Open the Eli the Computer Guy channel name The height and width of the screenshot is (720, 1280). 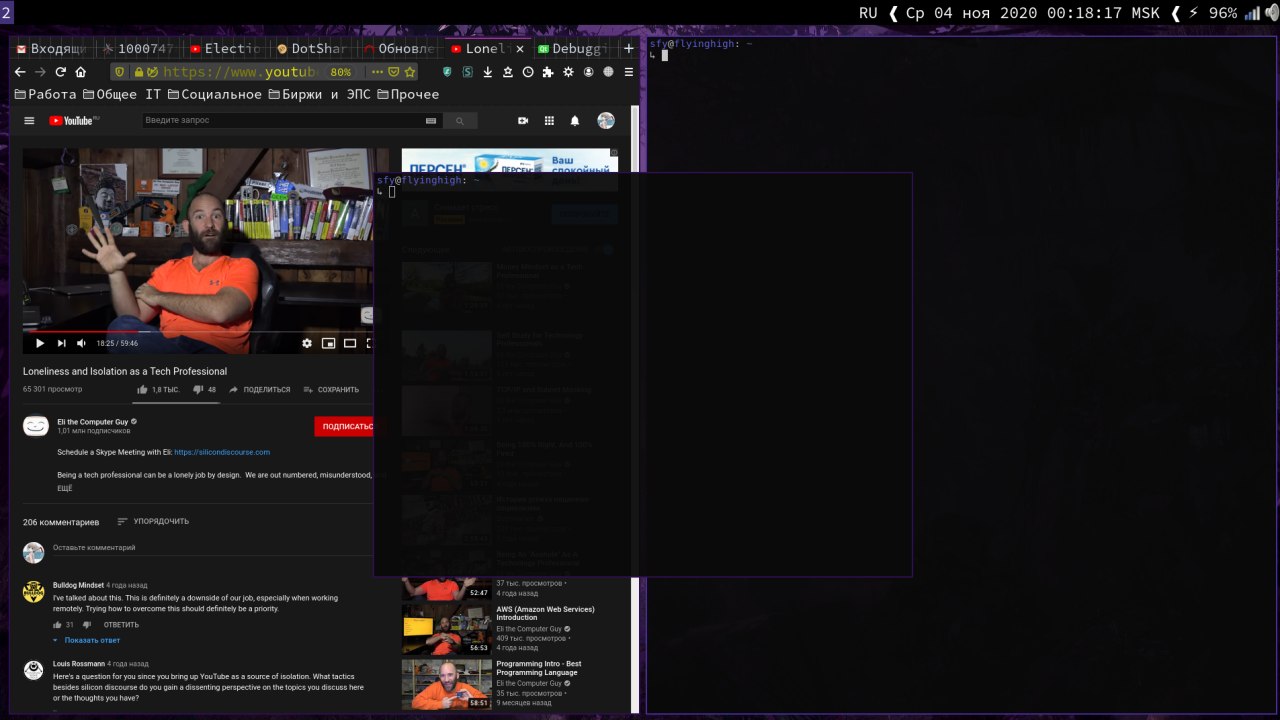pos(93,422)
